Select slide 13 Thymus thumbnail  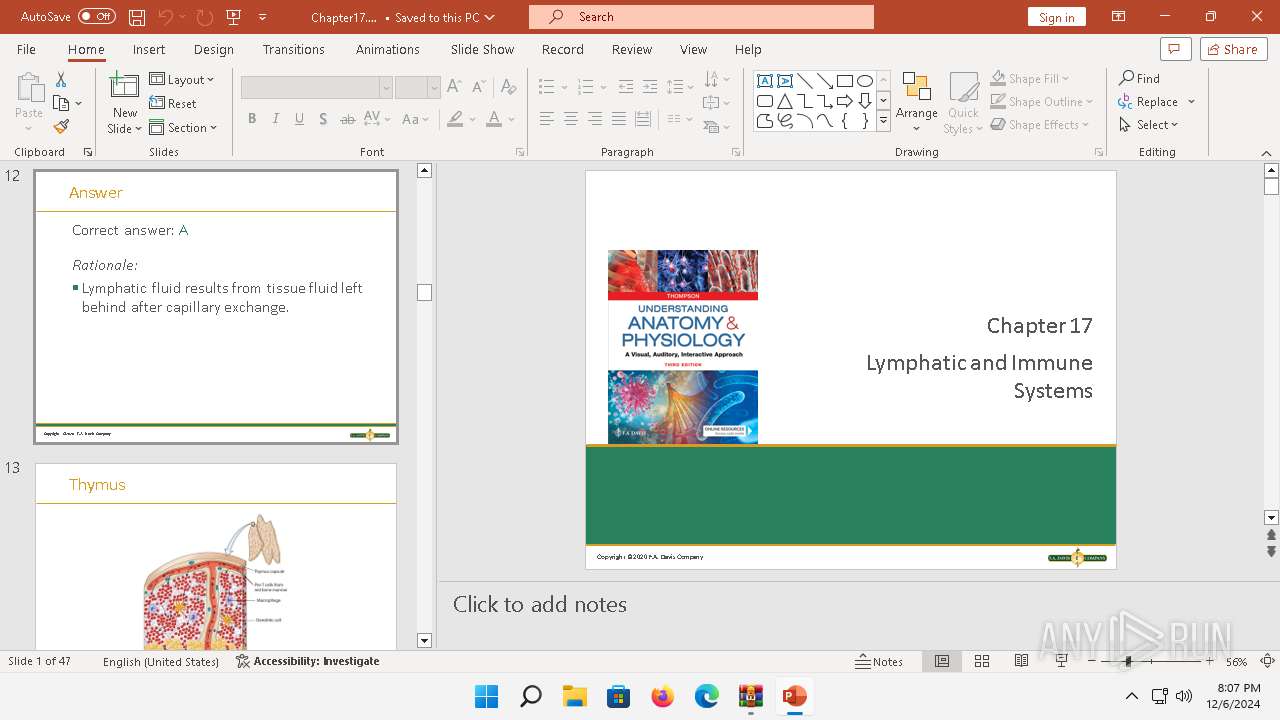click(216, 556)
